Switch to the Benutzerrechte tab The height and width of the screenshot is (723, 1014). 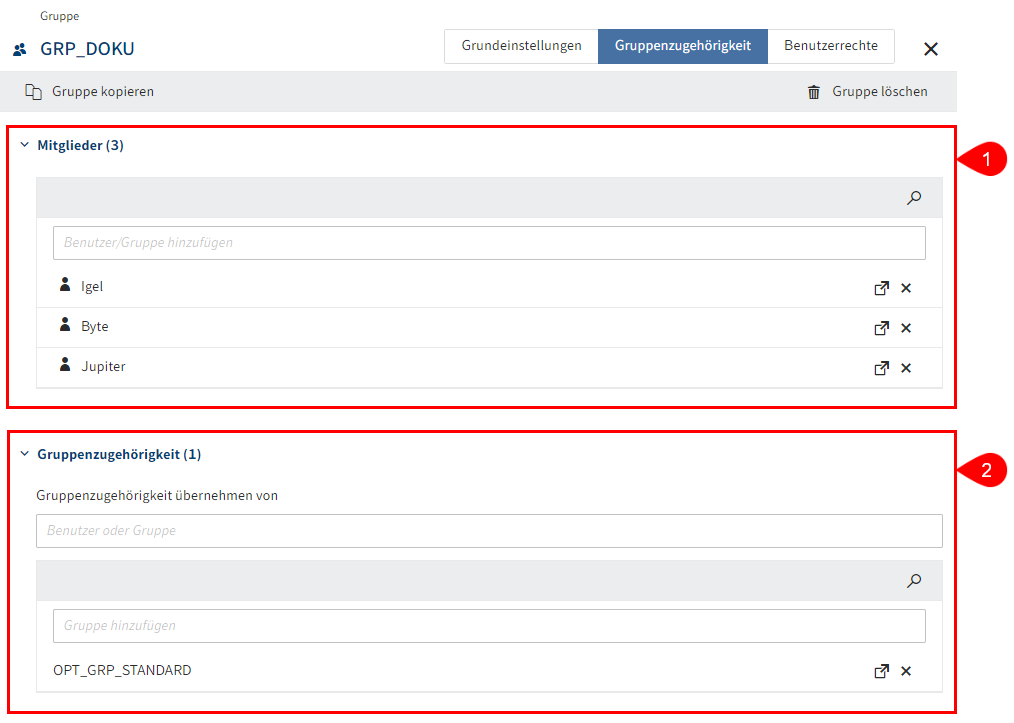point(830,46)
